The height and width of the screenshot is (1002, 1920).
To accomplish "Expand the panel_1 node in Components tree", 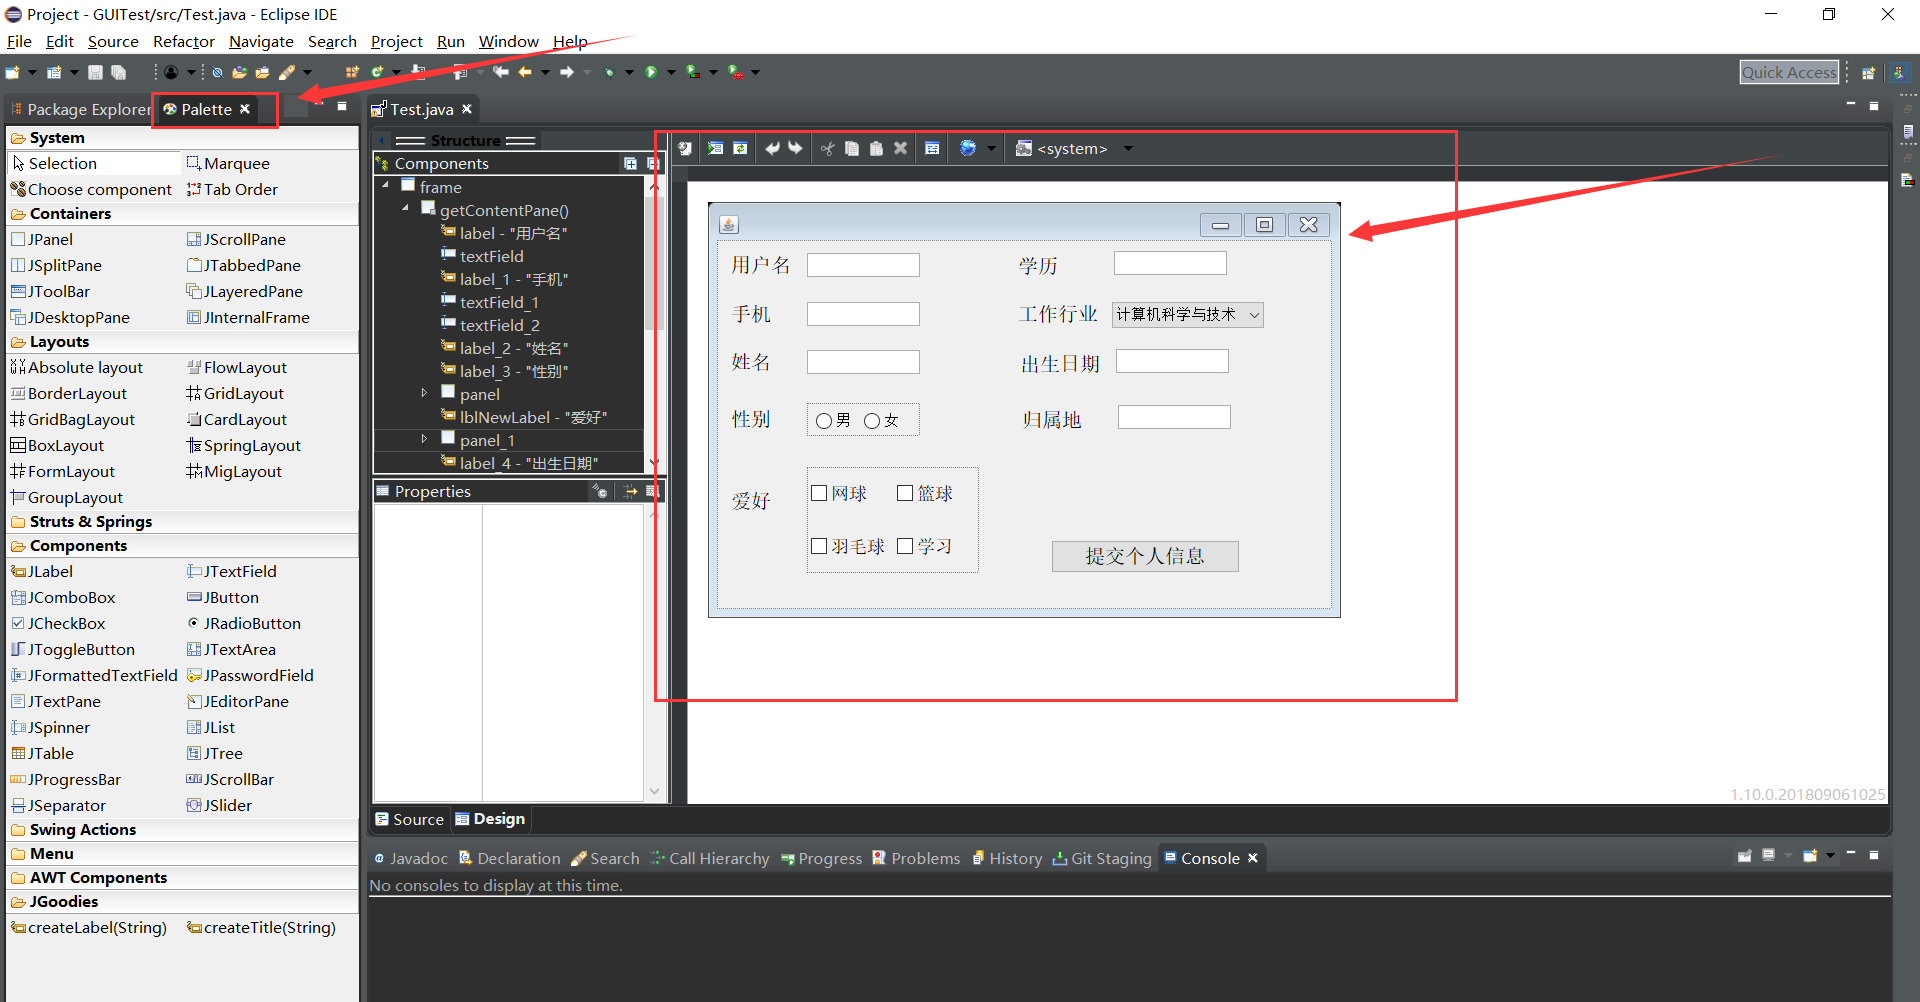I will click(x=424, y=439).
